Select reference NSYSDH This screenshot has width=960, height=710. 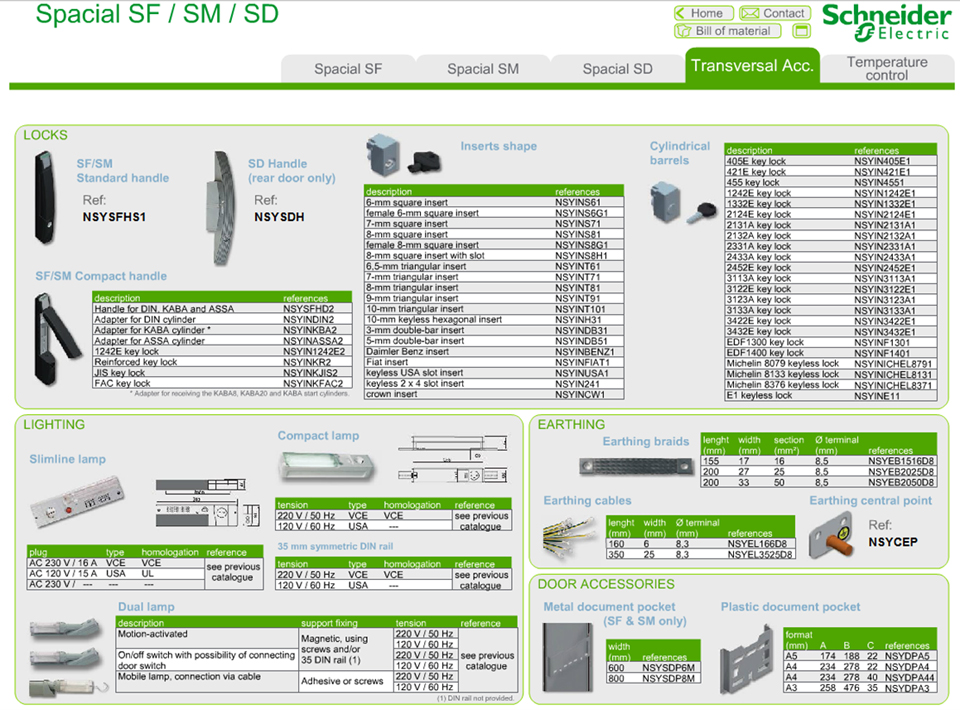tap(279, 217)
